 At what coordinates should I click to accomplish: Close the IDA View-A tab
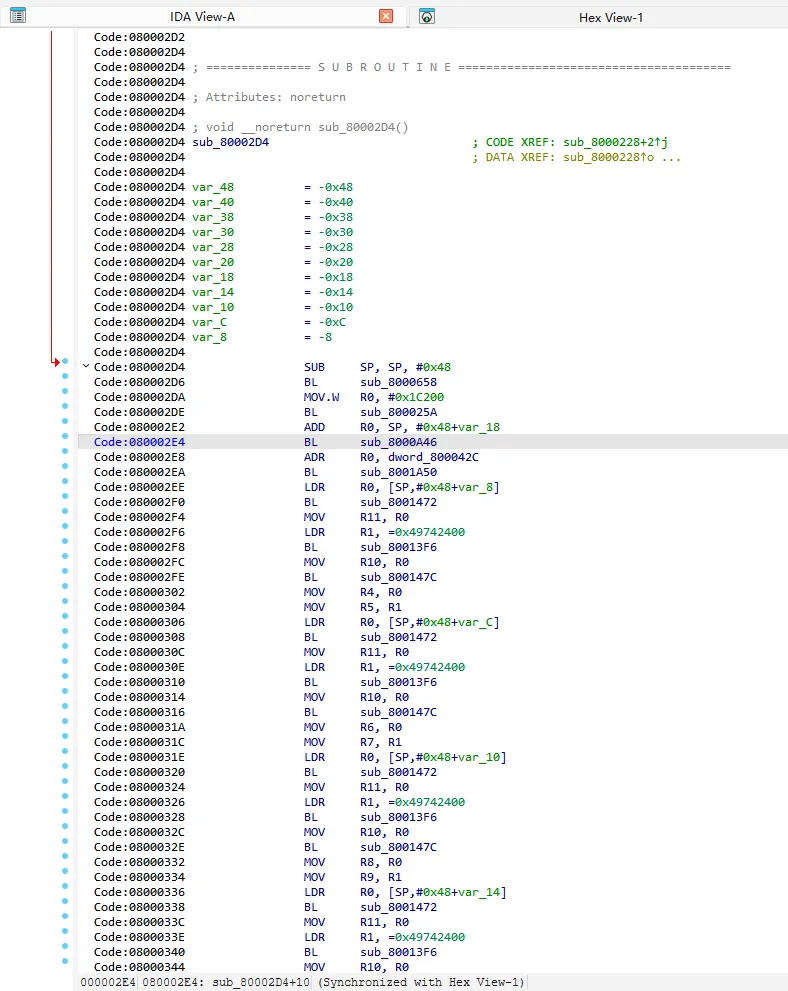pos(386,16)
